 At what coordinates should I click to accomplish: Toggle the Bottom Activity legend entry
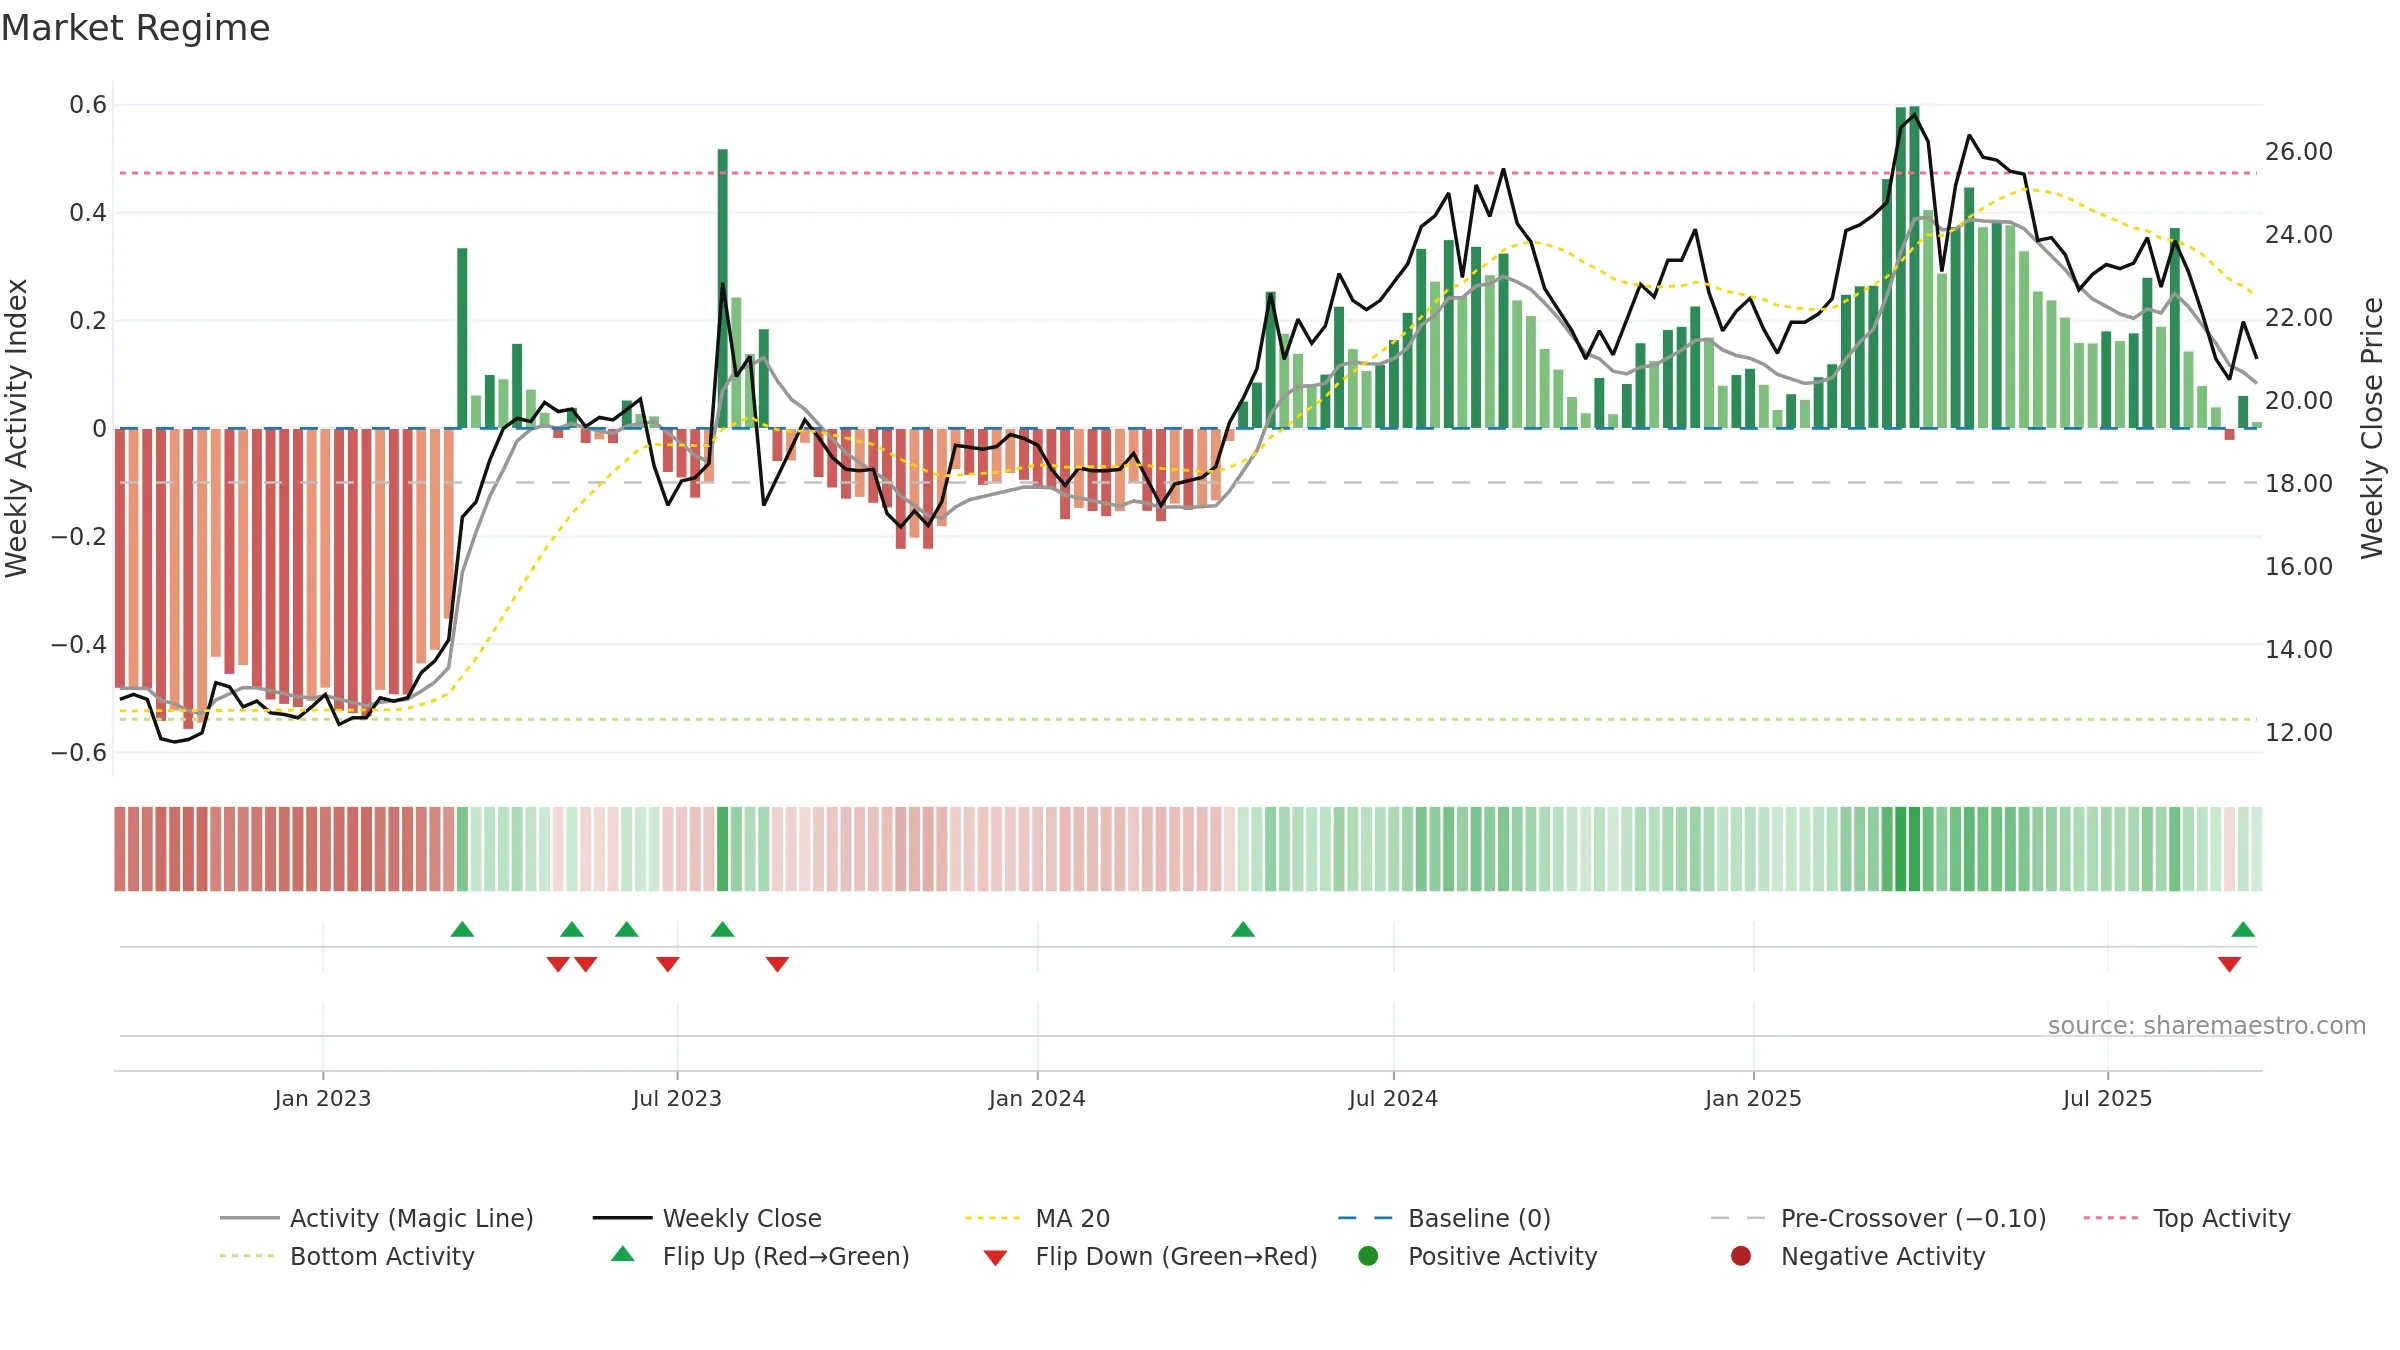347,1256
